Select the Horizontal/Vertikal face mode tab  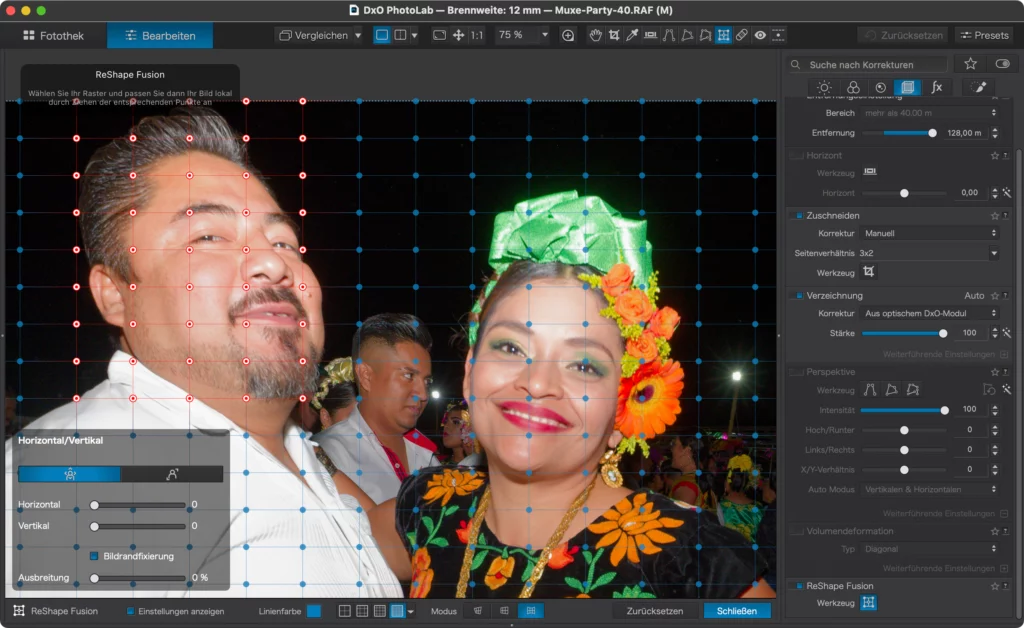click(69, 475)
